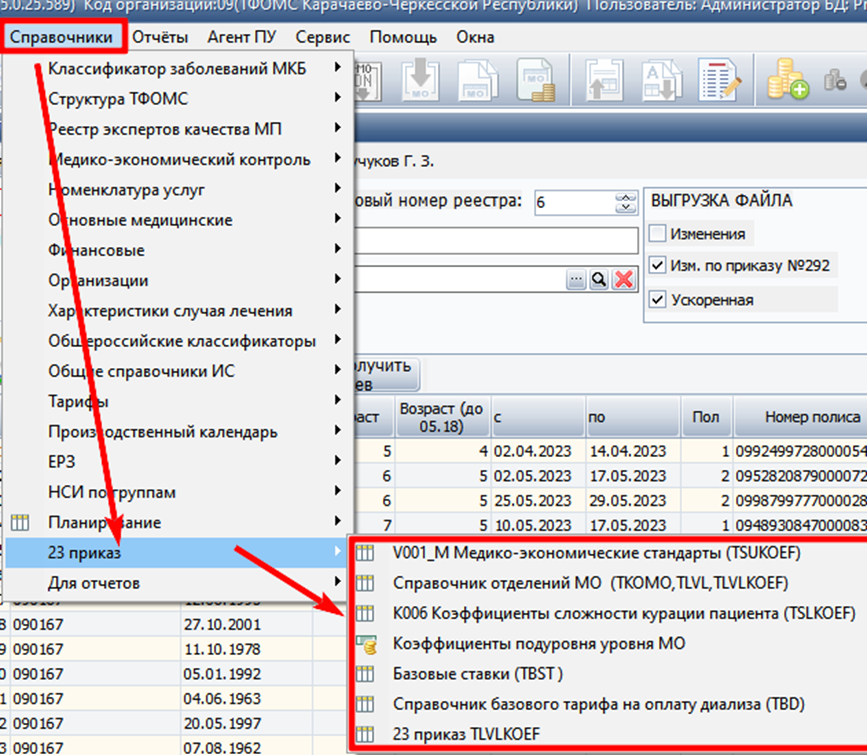The width and height of the screenshot is (867, 755).
Task: Click the table upload icon with up arrow
Action: (x=604, y=81)
